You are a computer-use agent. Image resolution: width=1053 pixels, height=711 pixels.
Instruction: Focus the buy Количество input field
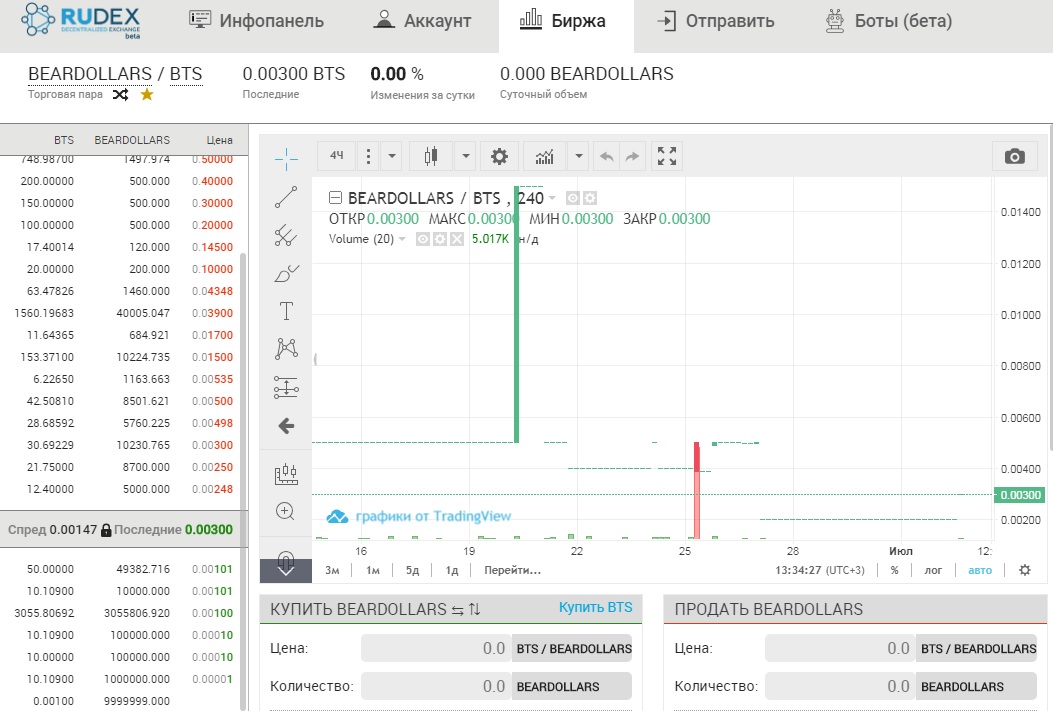(x=437, y=686)
